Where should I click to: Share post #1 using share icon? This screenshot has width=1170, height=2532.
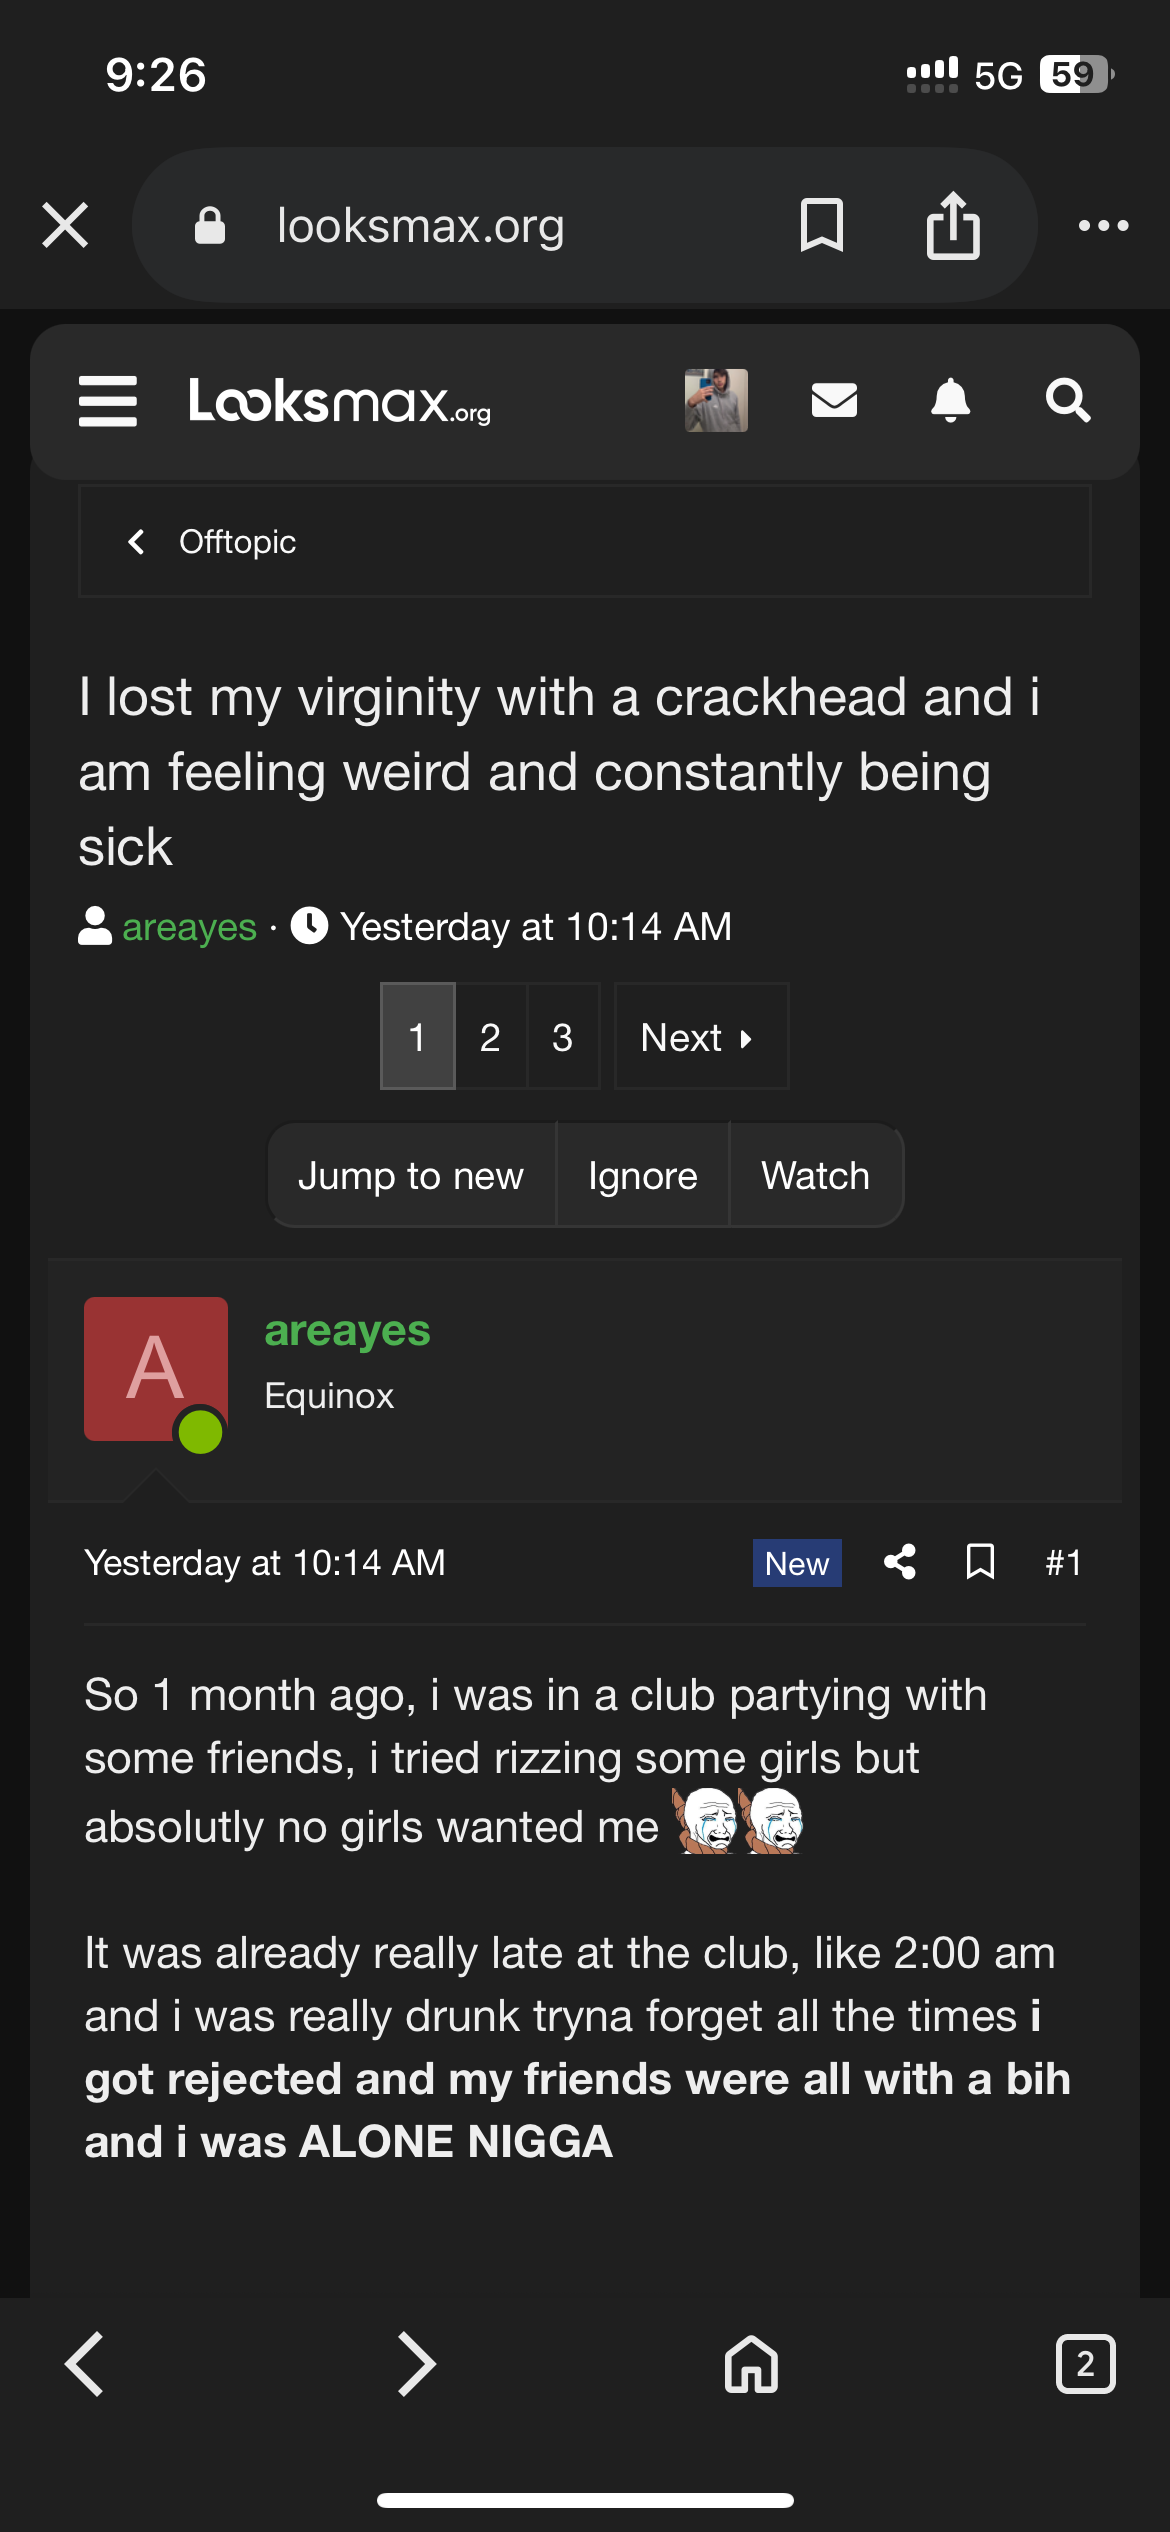tap(900, 1562)
